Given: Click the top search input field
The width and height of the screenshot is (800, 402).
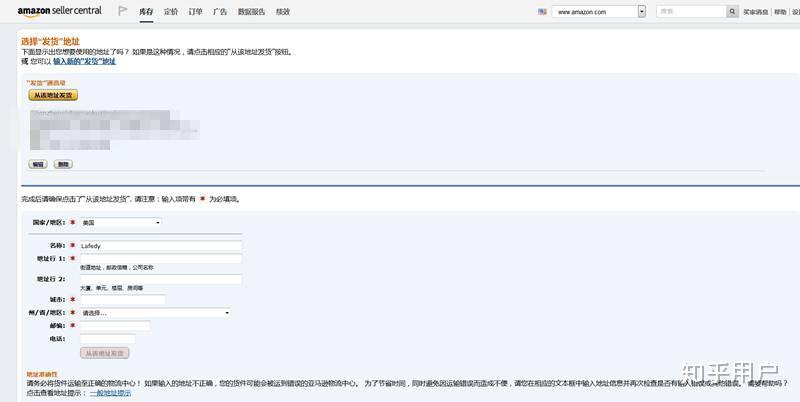Looking at the screenshot, I should coord(691,11).
